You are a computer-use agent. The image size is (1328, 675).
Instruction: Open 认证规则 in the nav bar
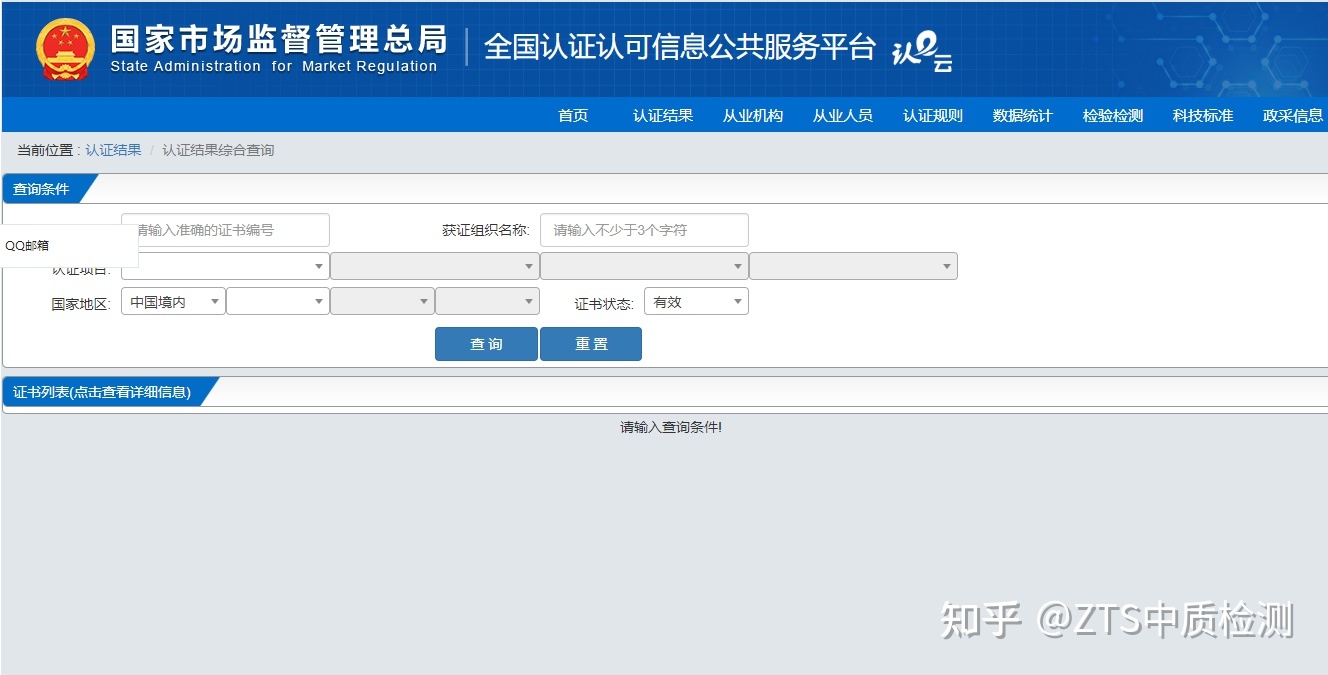click(x=933, y=116)
